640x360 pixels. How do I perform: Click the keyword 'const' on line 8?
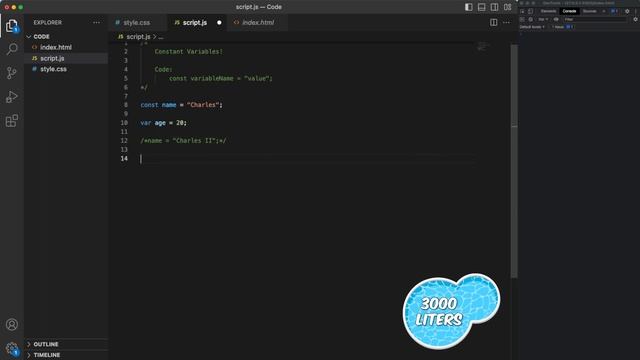(149, 105)
